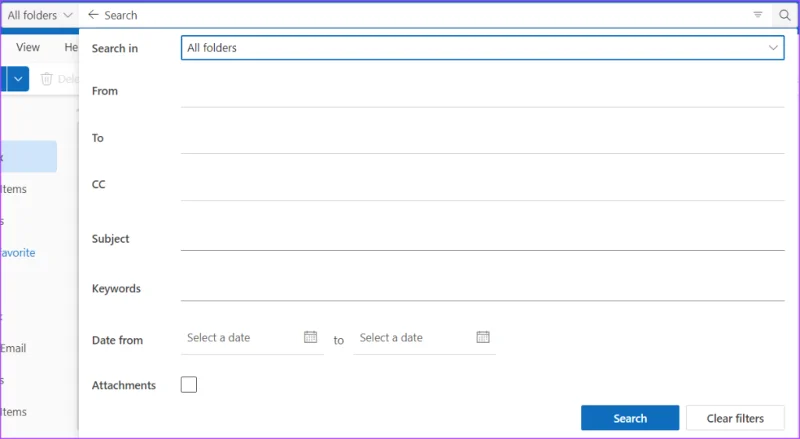Click the back arrow beside Search

click(93, 15)
